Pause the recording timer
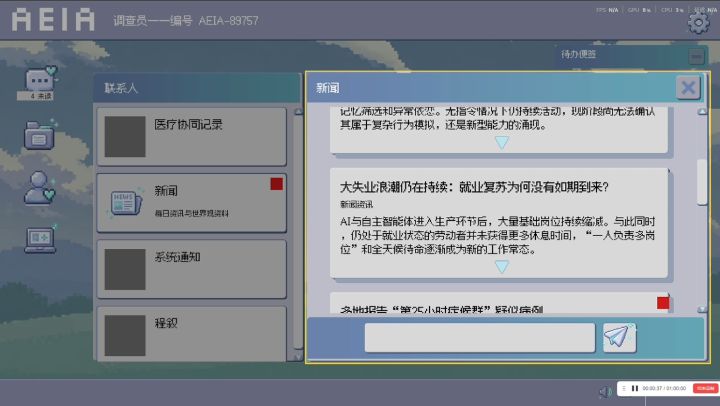The width and height of the screenshot is (720, 406). point(635,389)
